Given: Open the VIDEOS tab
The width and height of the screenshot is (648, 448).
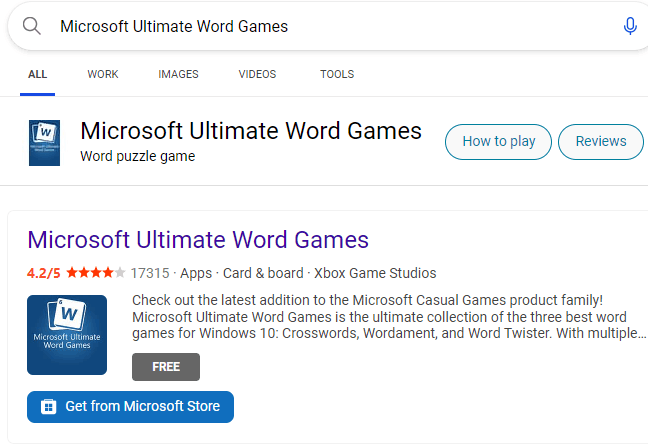Looking at the screenshot, I should (x=259, y=74).
